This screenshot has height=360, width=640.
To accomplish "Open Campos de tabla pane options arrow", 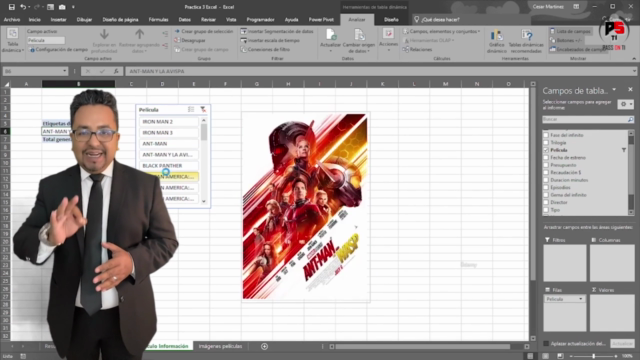I will pyautogui.click(x=614, y=90).
